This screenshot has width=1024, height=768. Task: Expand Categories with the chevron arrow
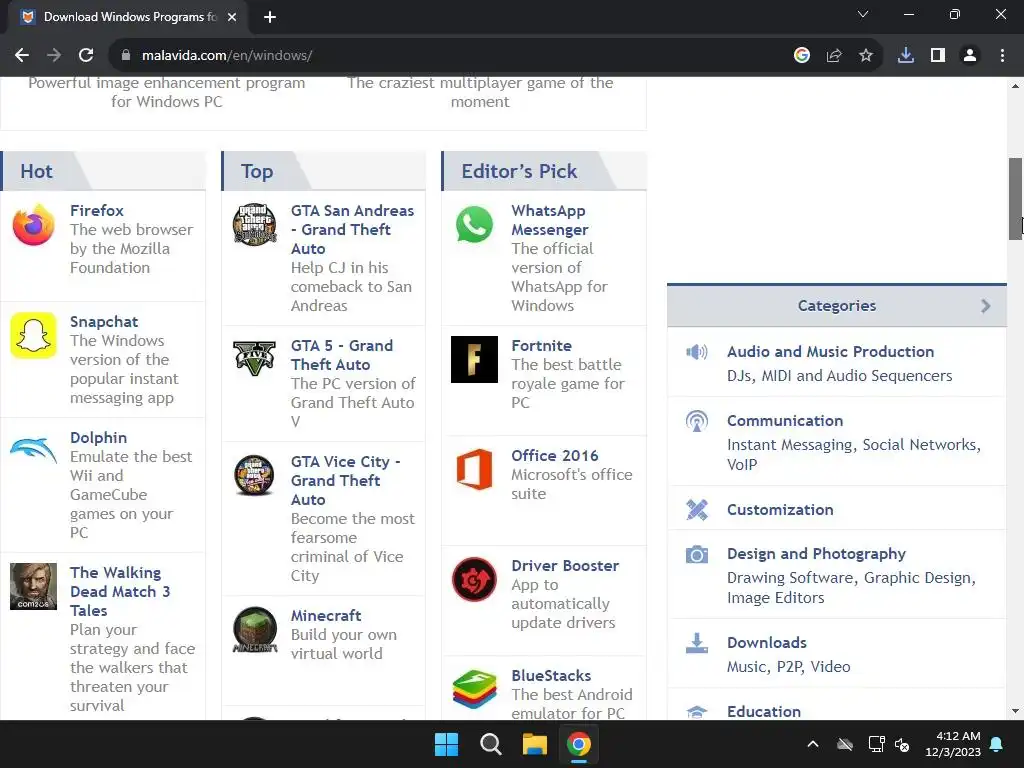[985, 306]
